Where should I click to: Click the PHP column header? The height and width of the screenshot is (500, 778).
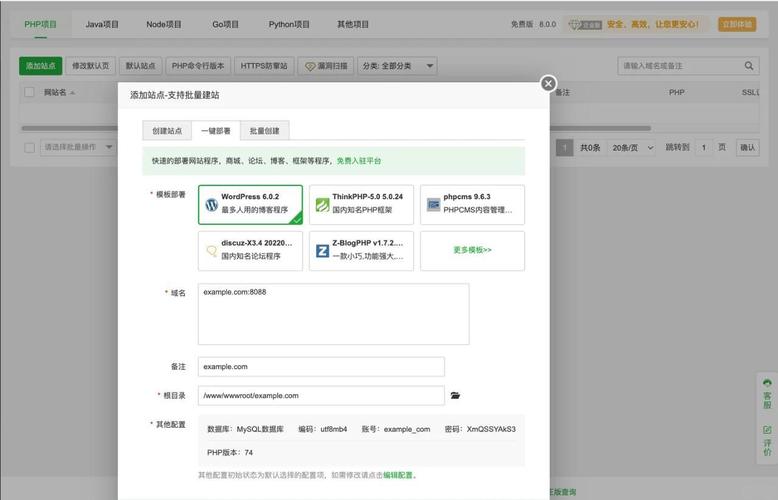pyautogui.click(x=676, y=92)
